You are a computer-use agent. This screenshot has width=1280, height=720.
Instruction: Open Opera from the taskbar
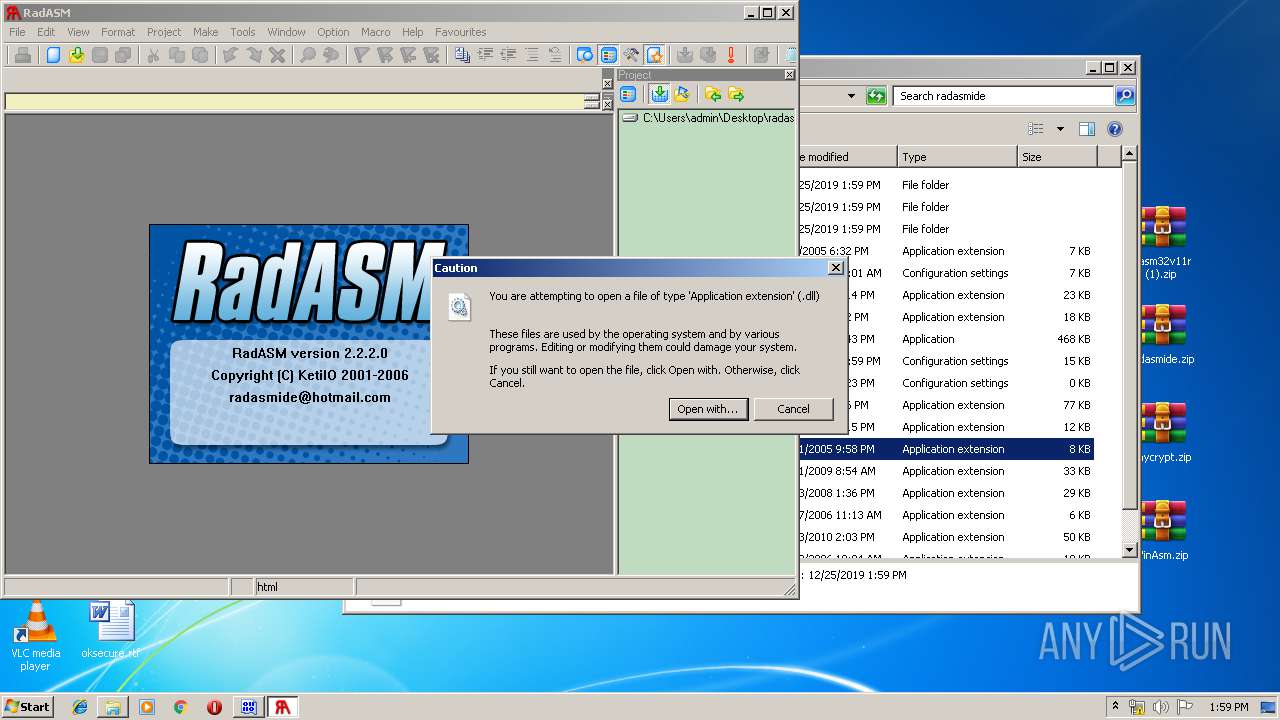(x=214, y=707)
